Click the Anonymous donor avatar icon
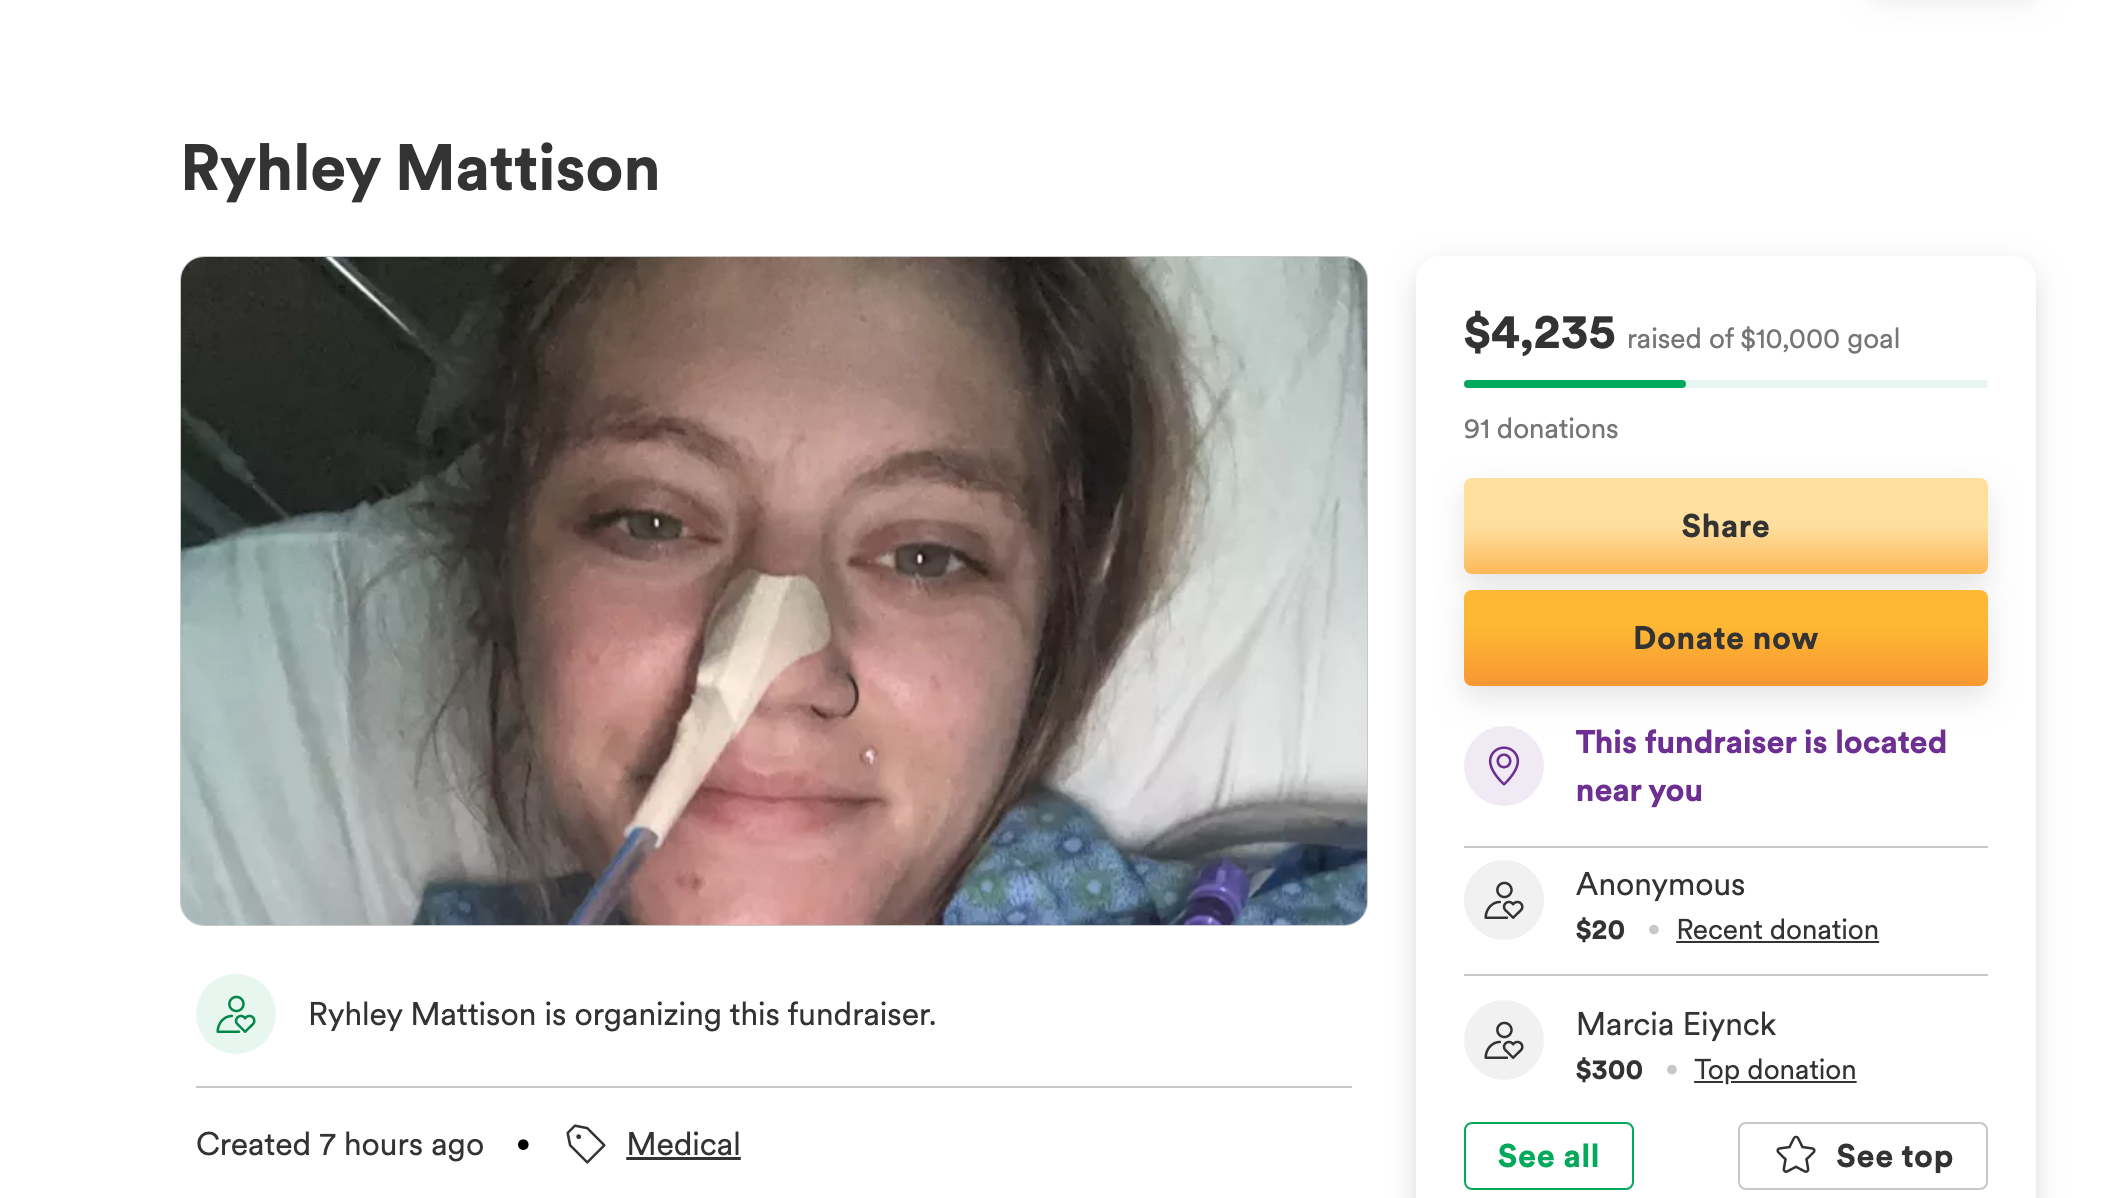 point(1504,900)
